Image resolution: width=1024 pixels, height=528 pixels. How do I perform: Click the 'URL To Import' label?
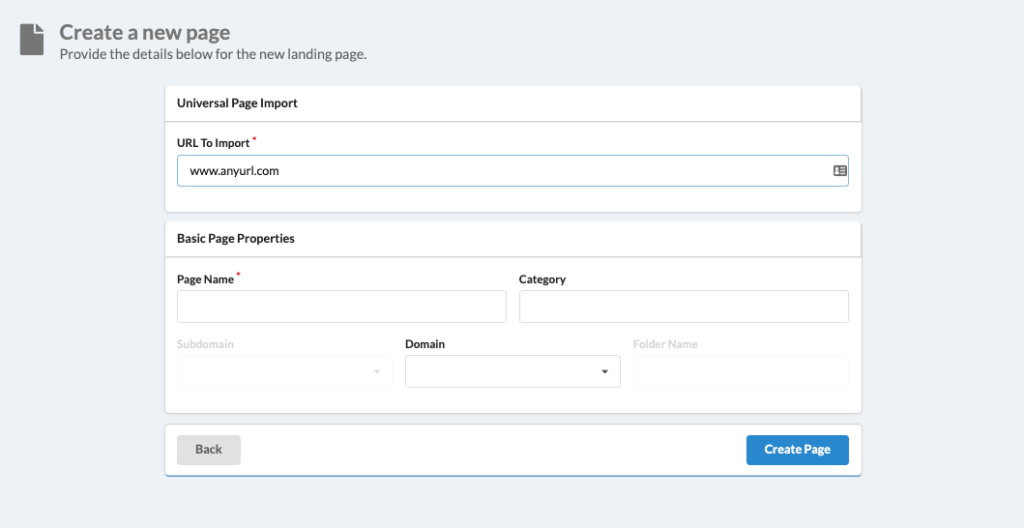click(x=214, y=143)
